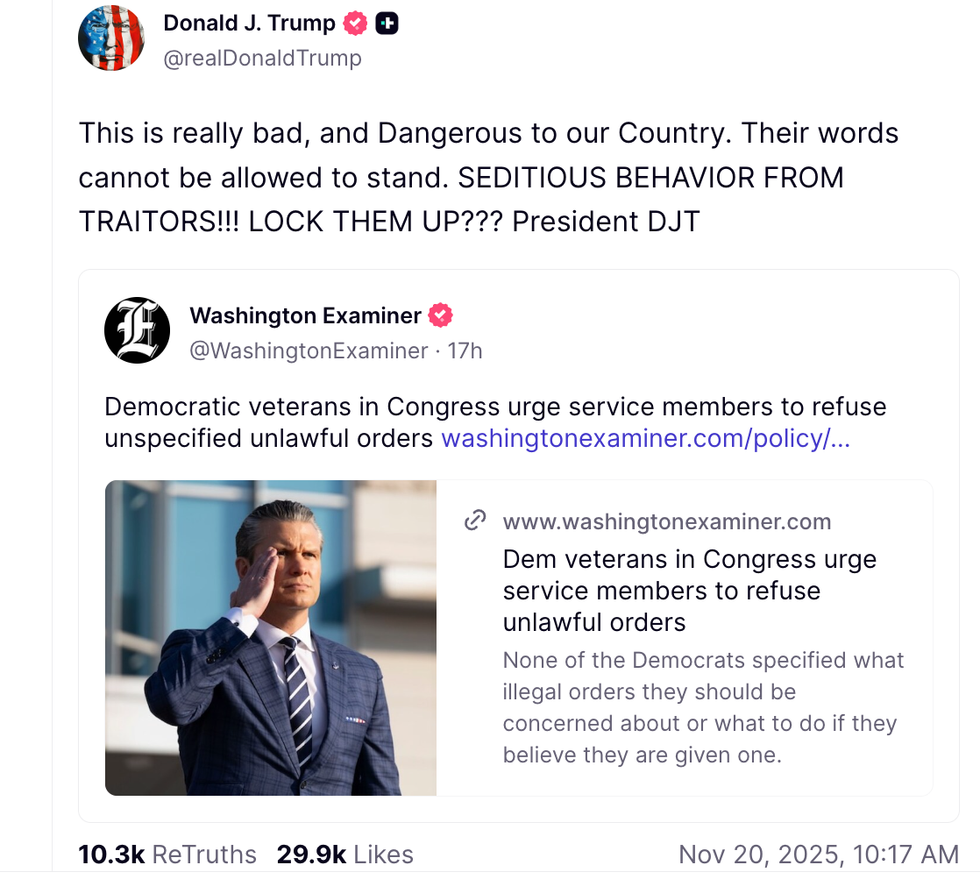This screenshot has width=980, height=878.
Task: Click the red verified badge beside Donald J. Trump
Action: [355, 23]
